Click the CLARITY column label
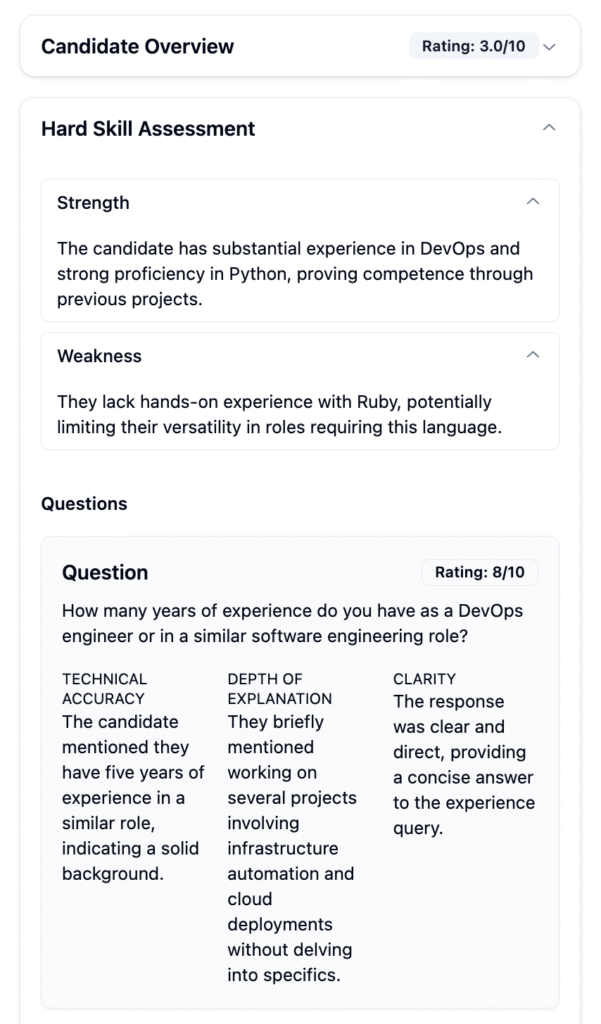The height and width of the screenshot is (1024, 601). pos(425,679)
